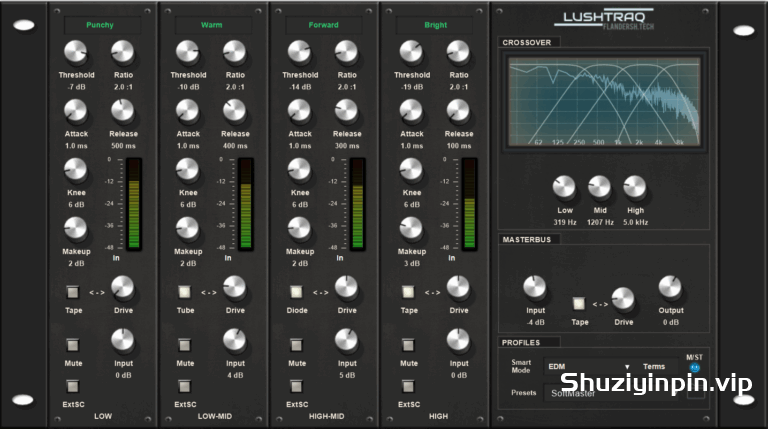Mute the HIGH-MID band
This screenshot has width=768, height=429.
(x=296, y=345)
